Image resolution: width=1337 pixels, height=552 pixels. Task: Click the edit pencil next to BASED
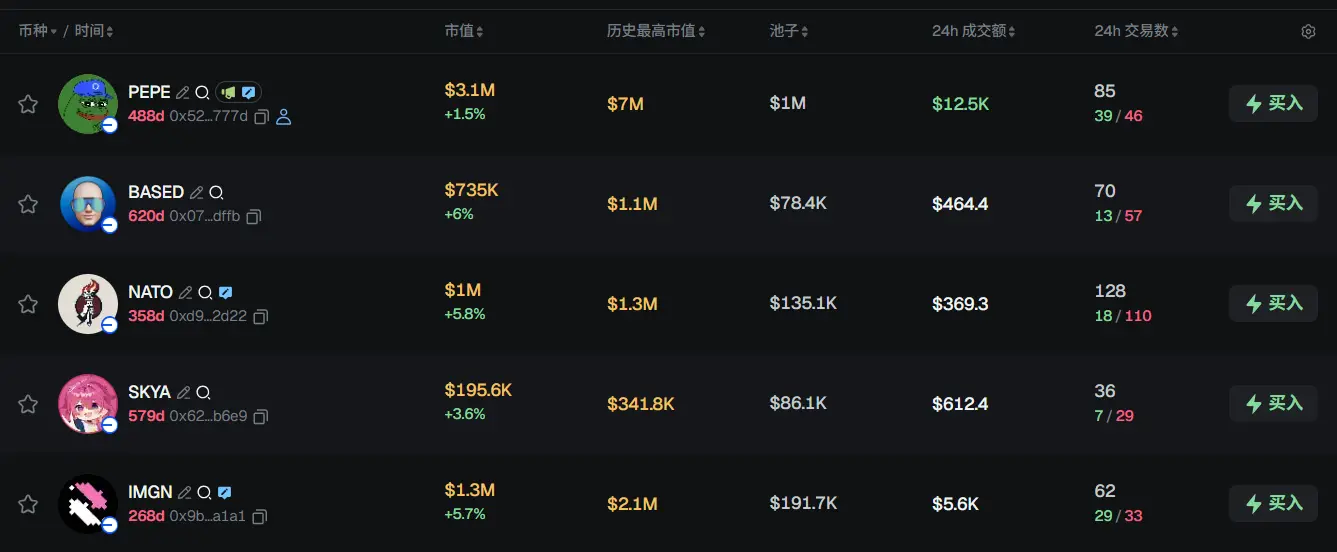click(197, 192)
